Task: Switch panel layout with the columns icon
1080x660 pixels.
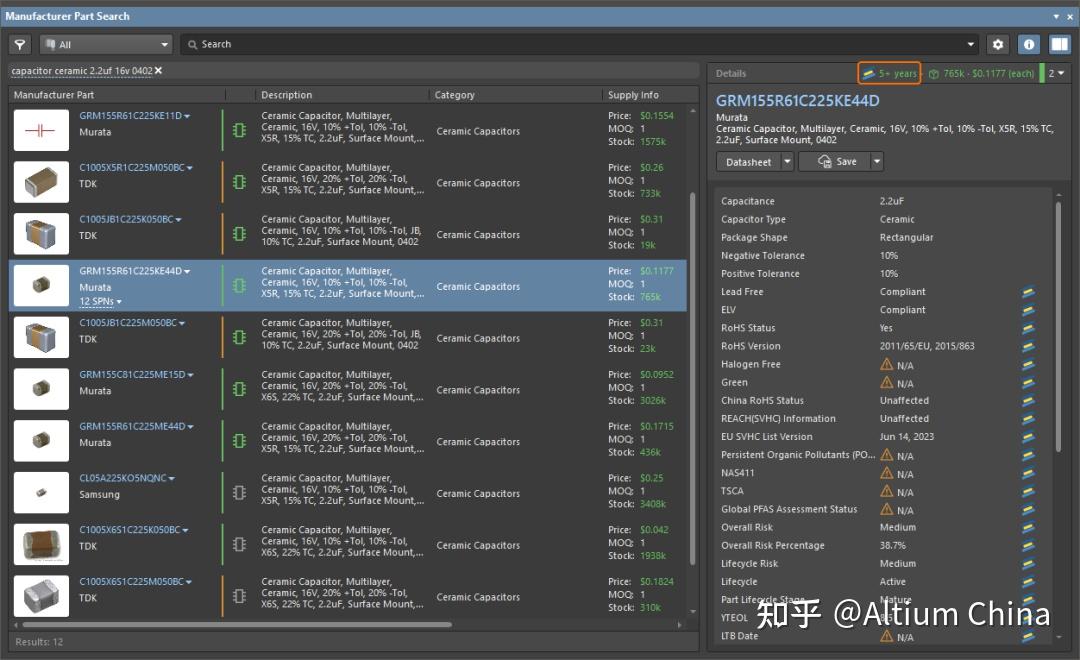Action: click(x=1062, y=44)
